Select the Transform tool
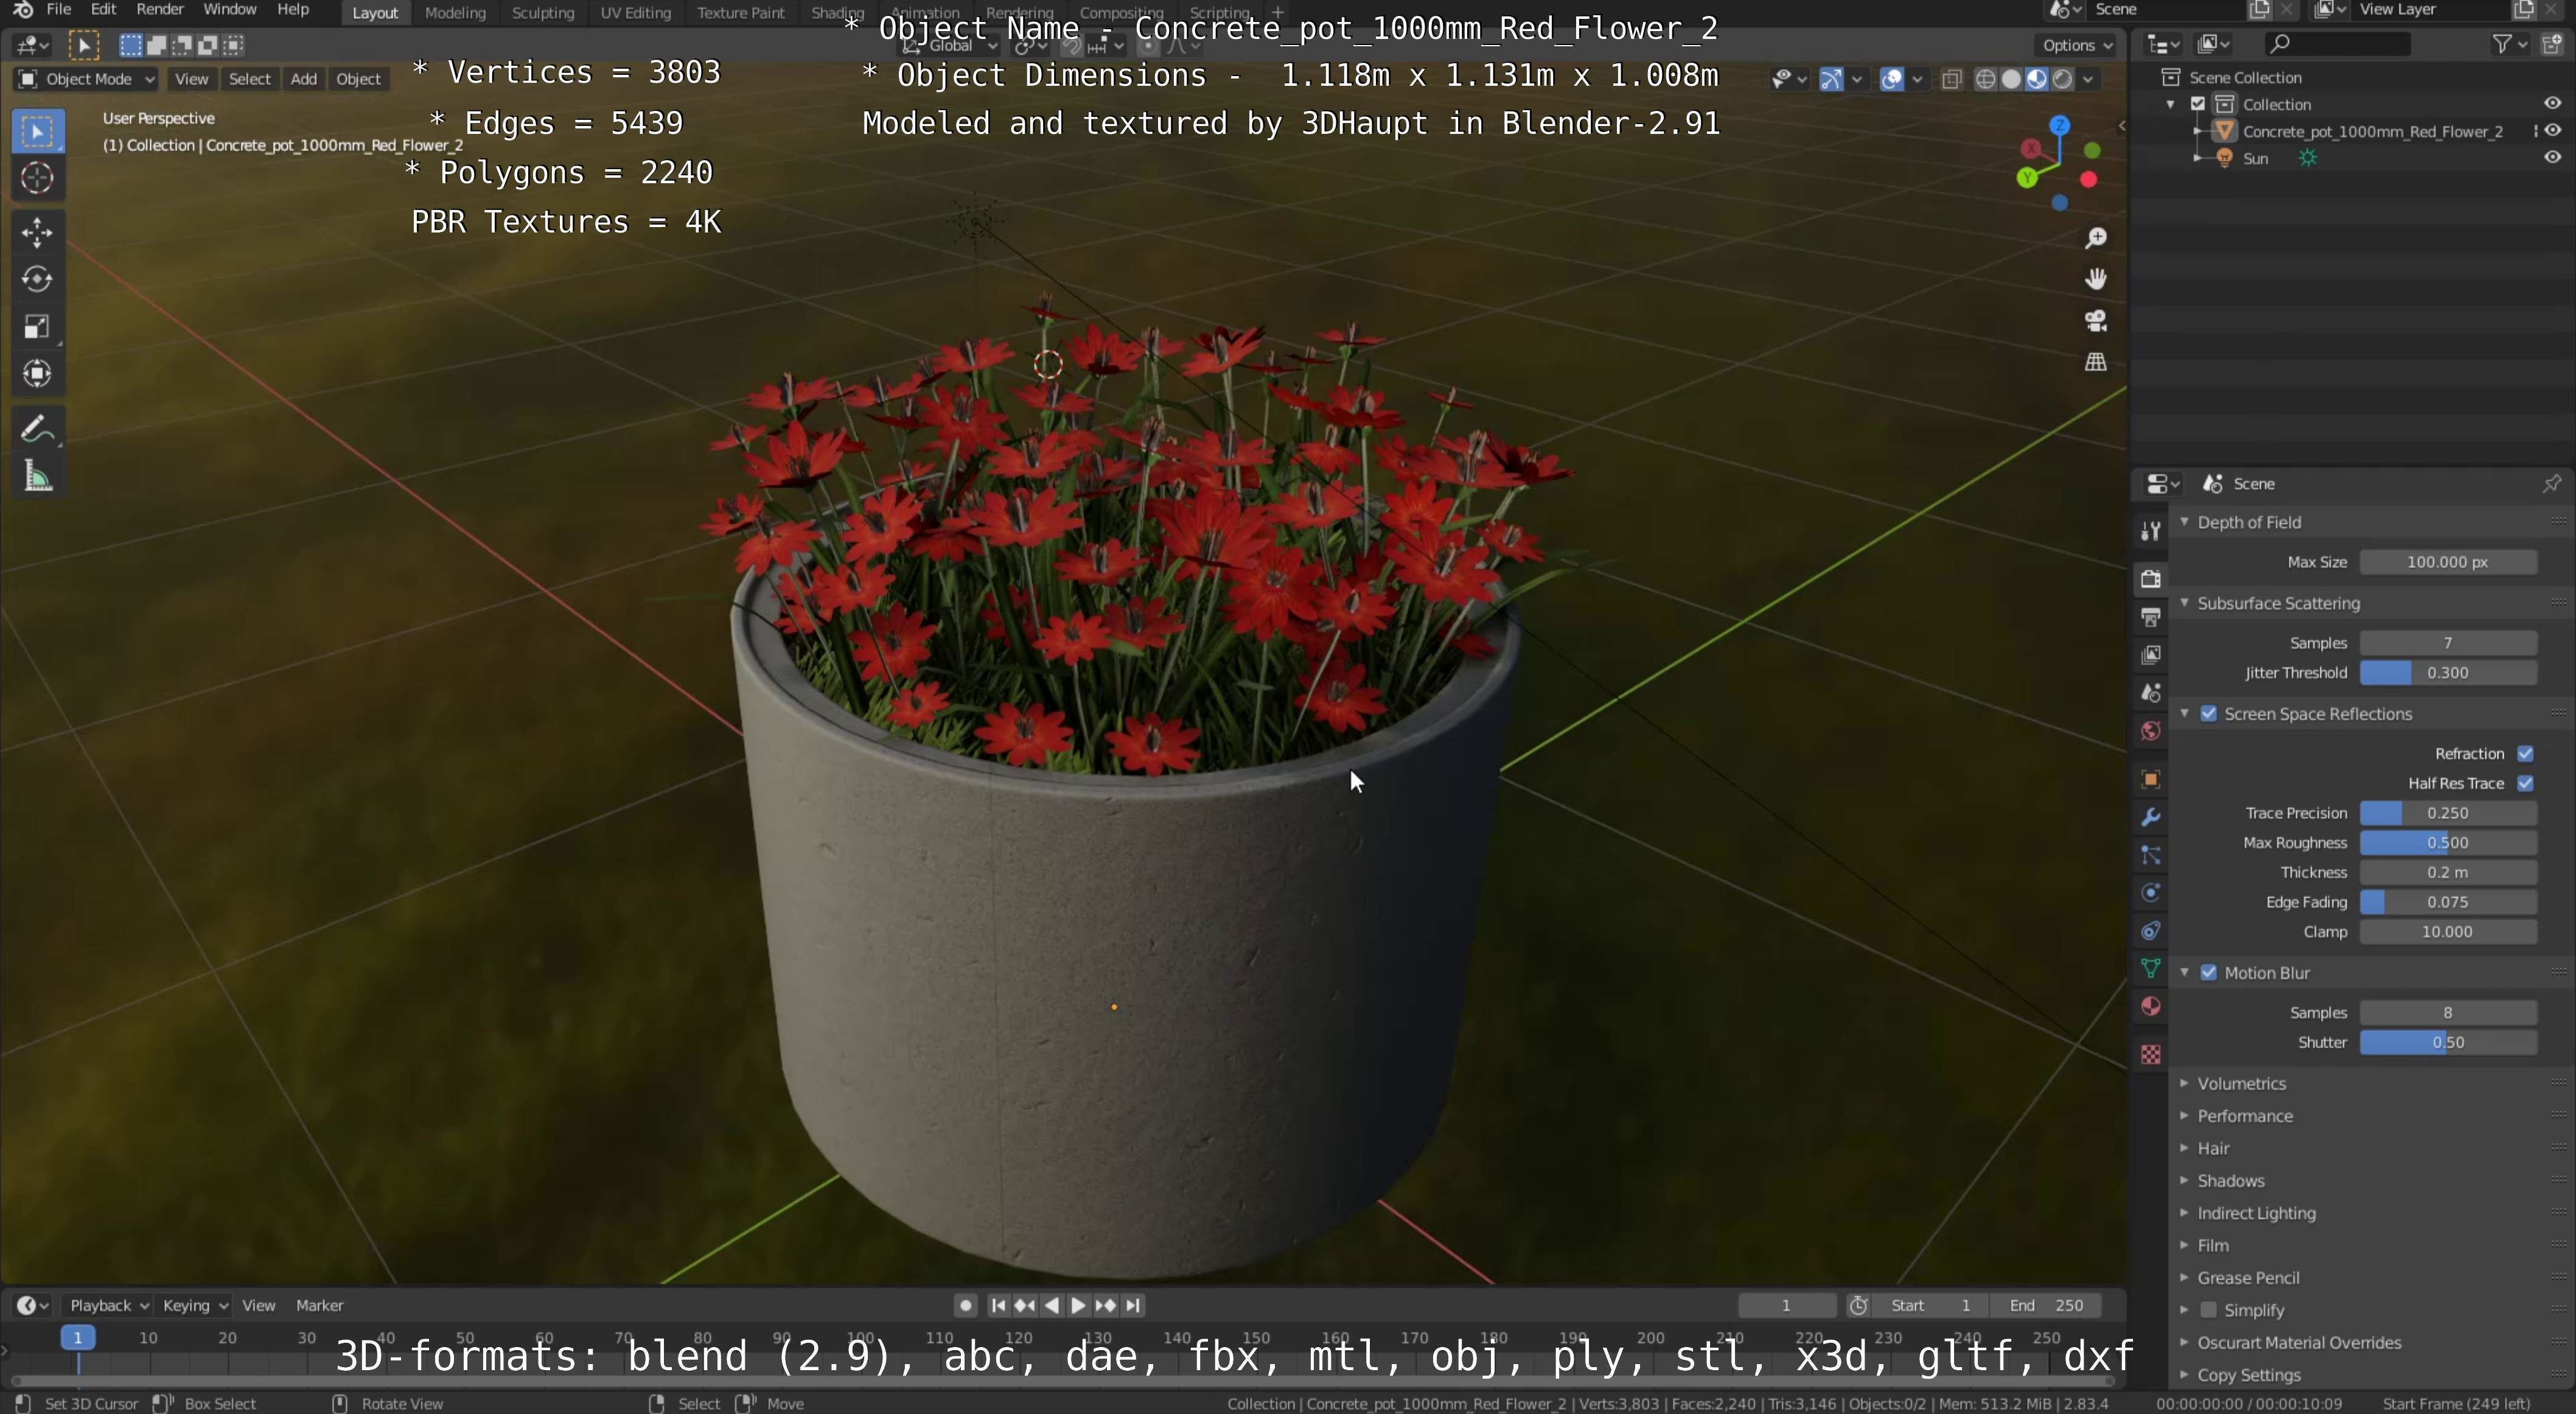The height and width of the screenshot is (1414, 2576). coord(37,374)
